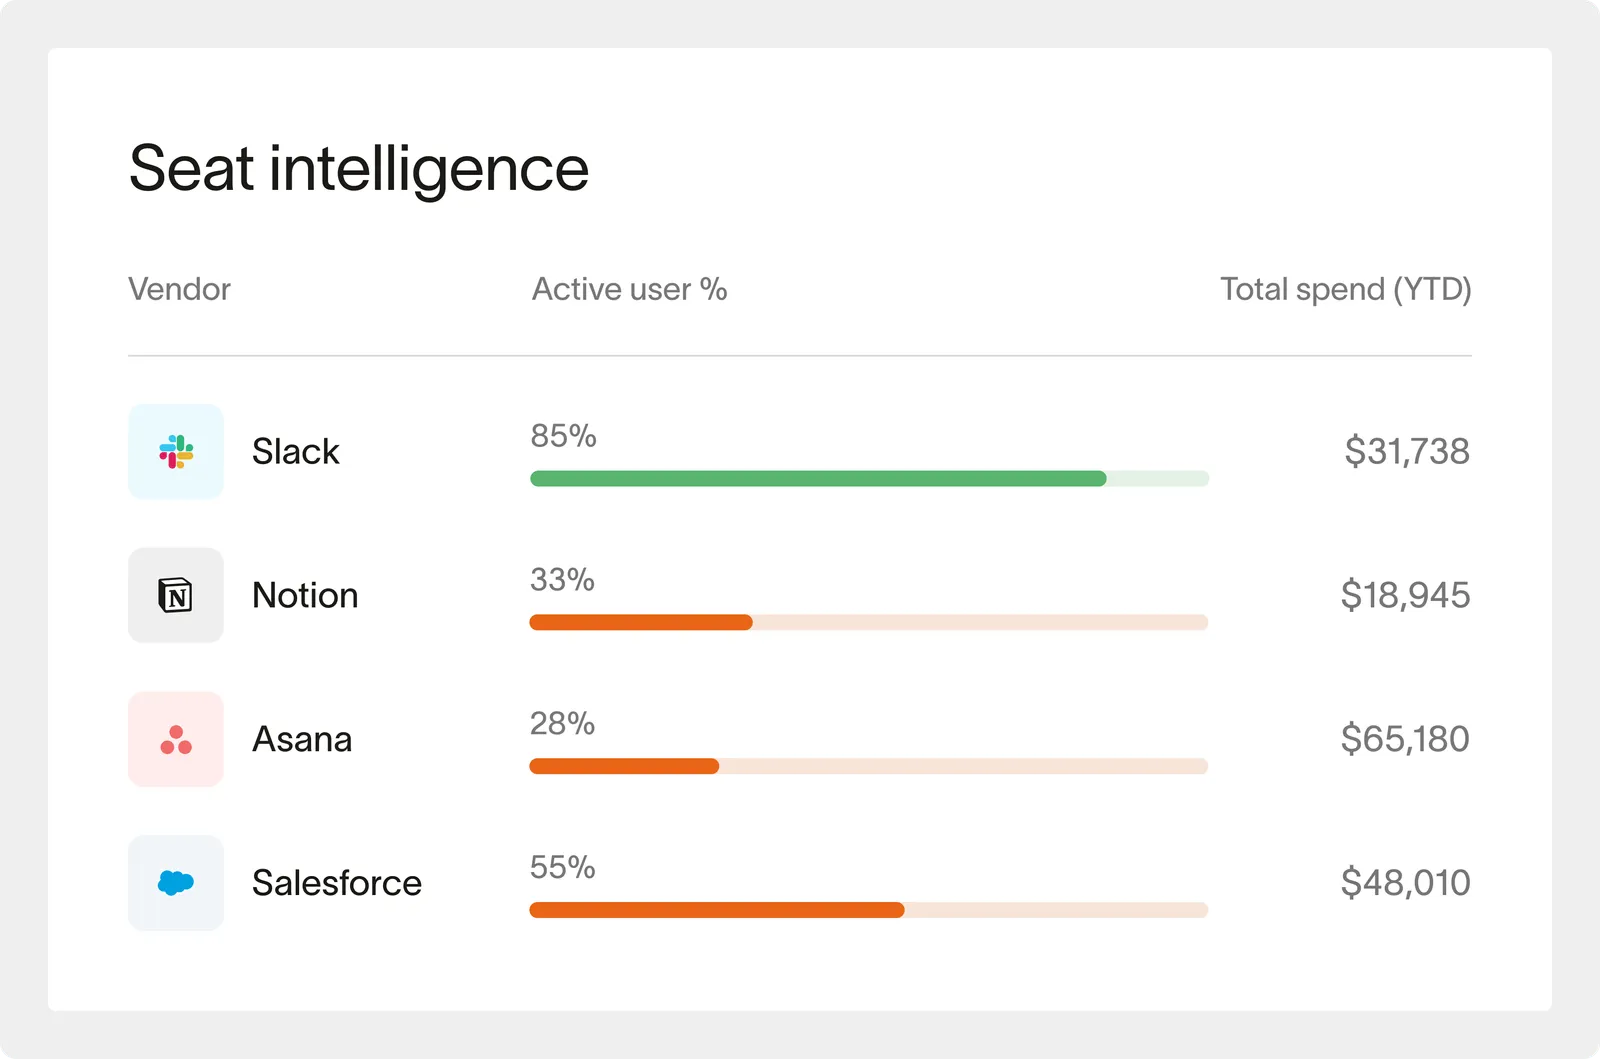Screen dimensions: 1600x1059
Task: Click the Salesforce cloud icon
Action: point(176,883)
